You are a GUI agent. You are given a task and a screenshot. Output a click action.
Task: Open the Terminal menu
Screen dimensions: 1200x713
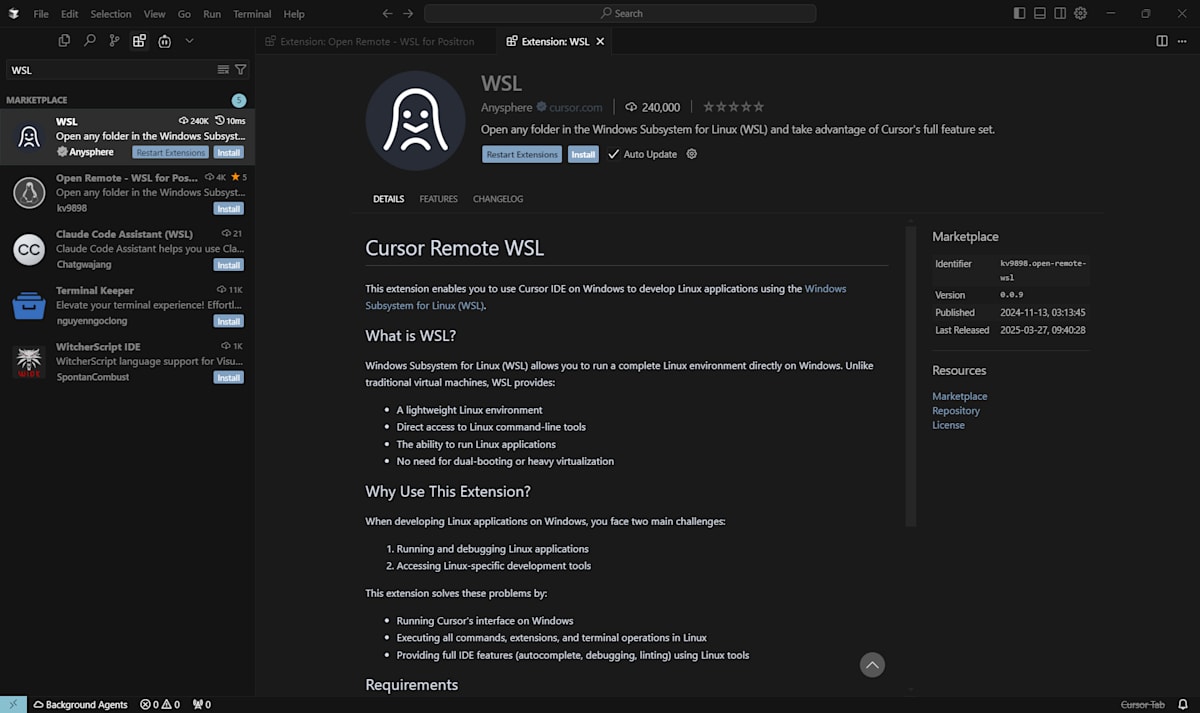click(x=251, y=13)
